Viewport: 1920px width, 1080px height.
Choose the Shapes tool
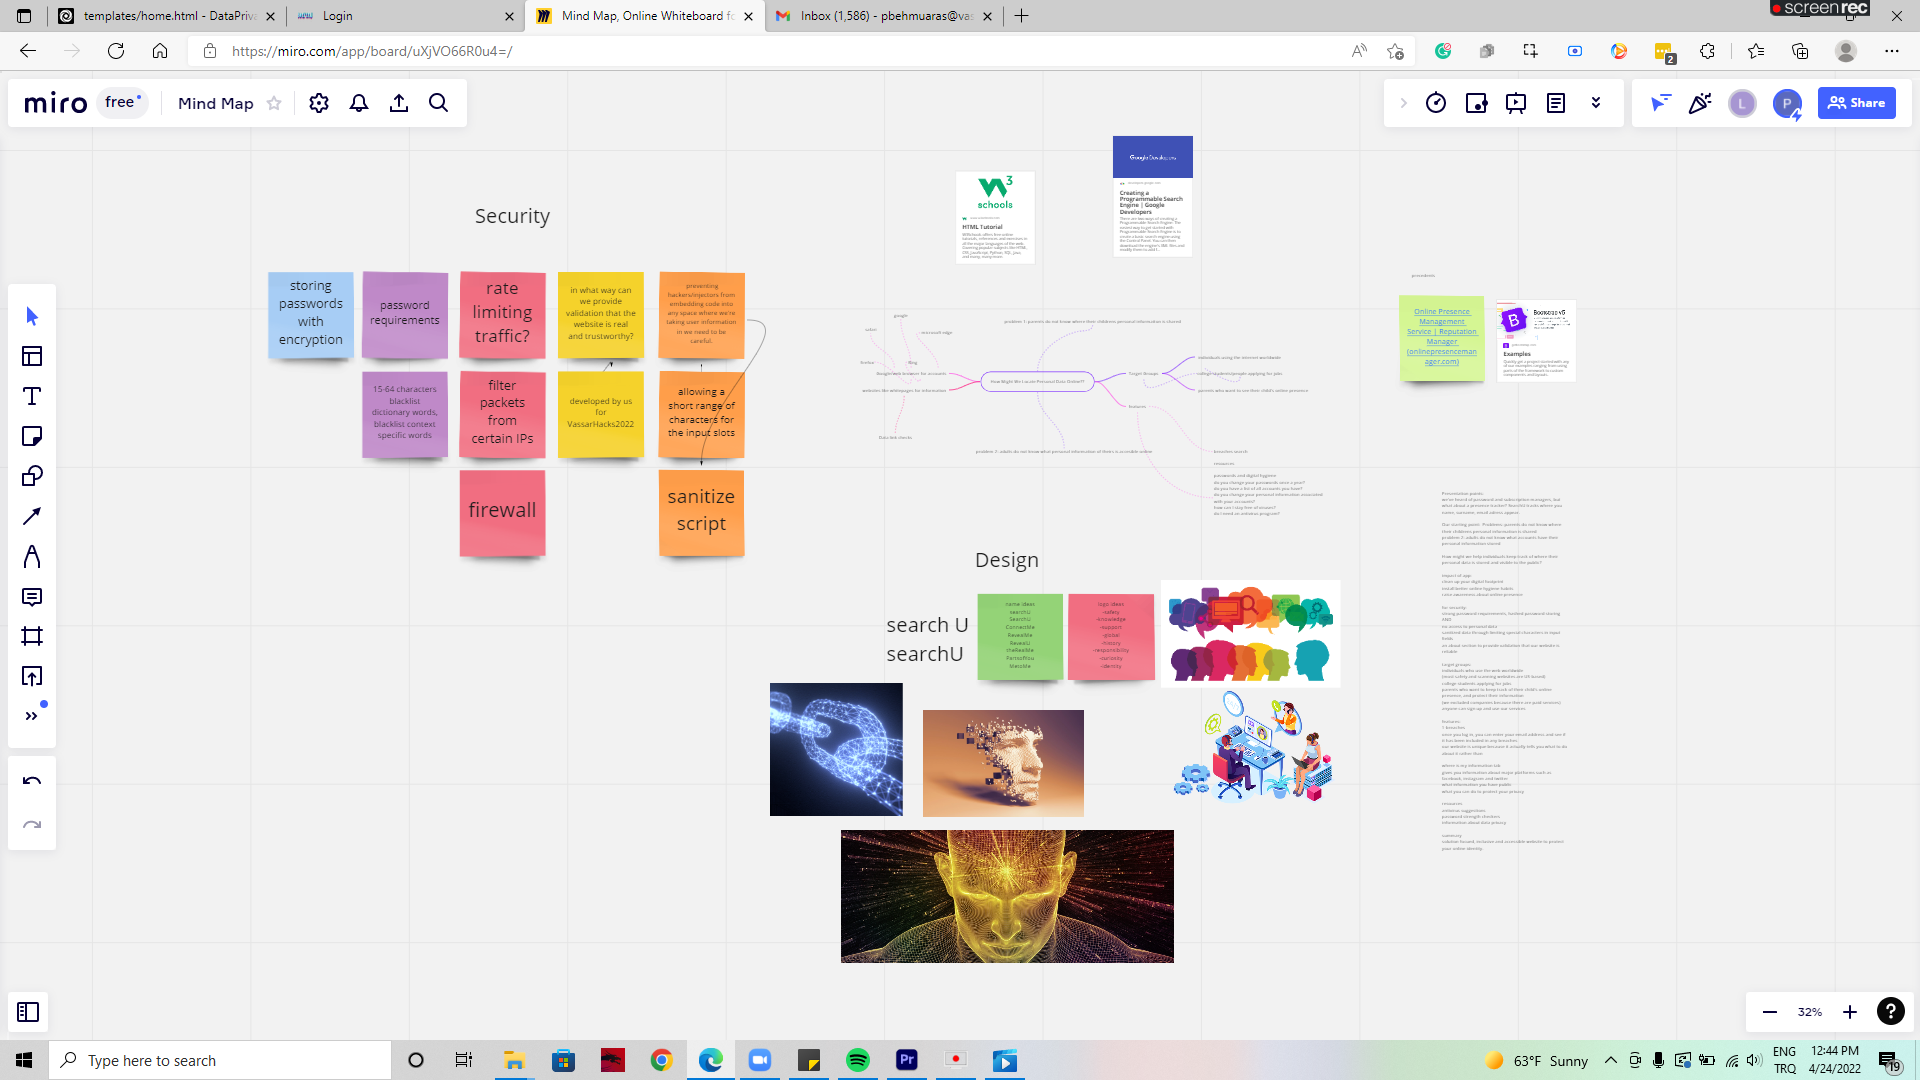(x=32, y=476)
